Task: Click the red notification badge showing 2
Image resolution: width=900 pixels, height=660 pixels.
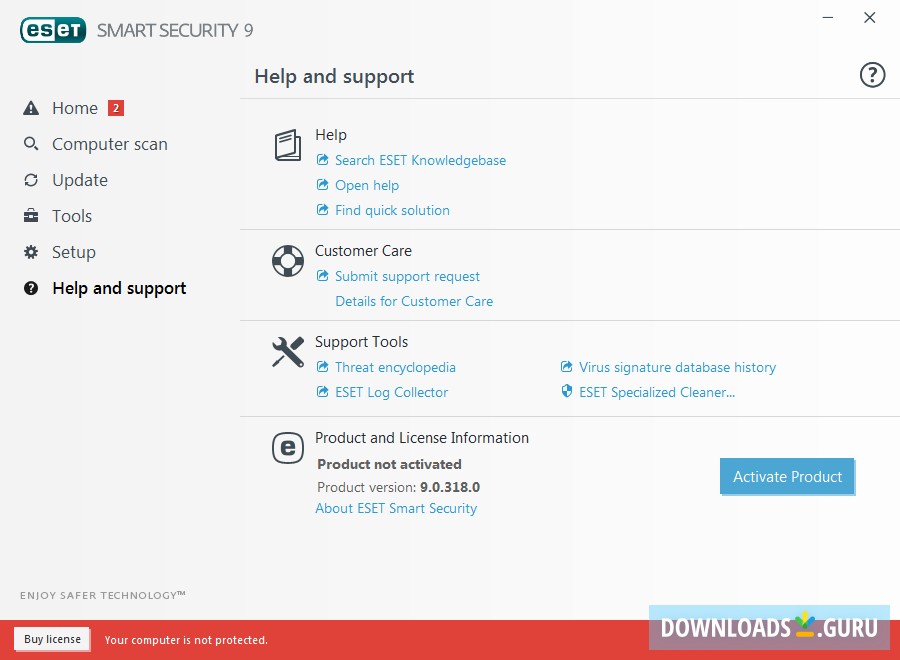Action: point(116,108)
